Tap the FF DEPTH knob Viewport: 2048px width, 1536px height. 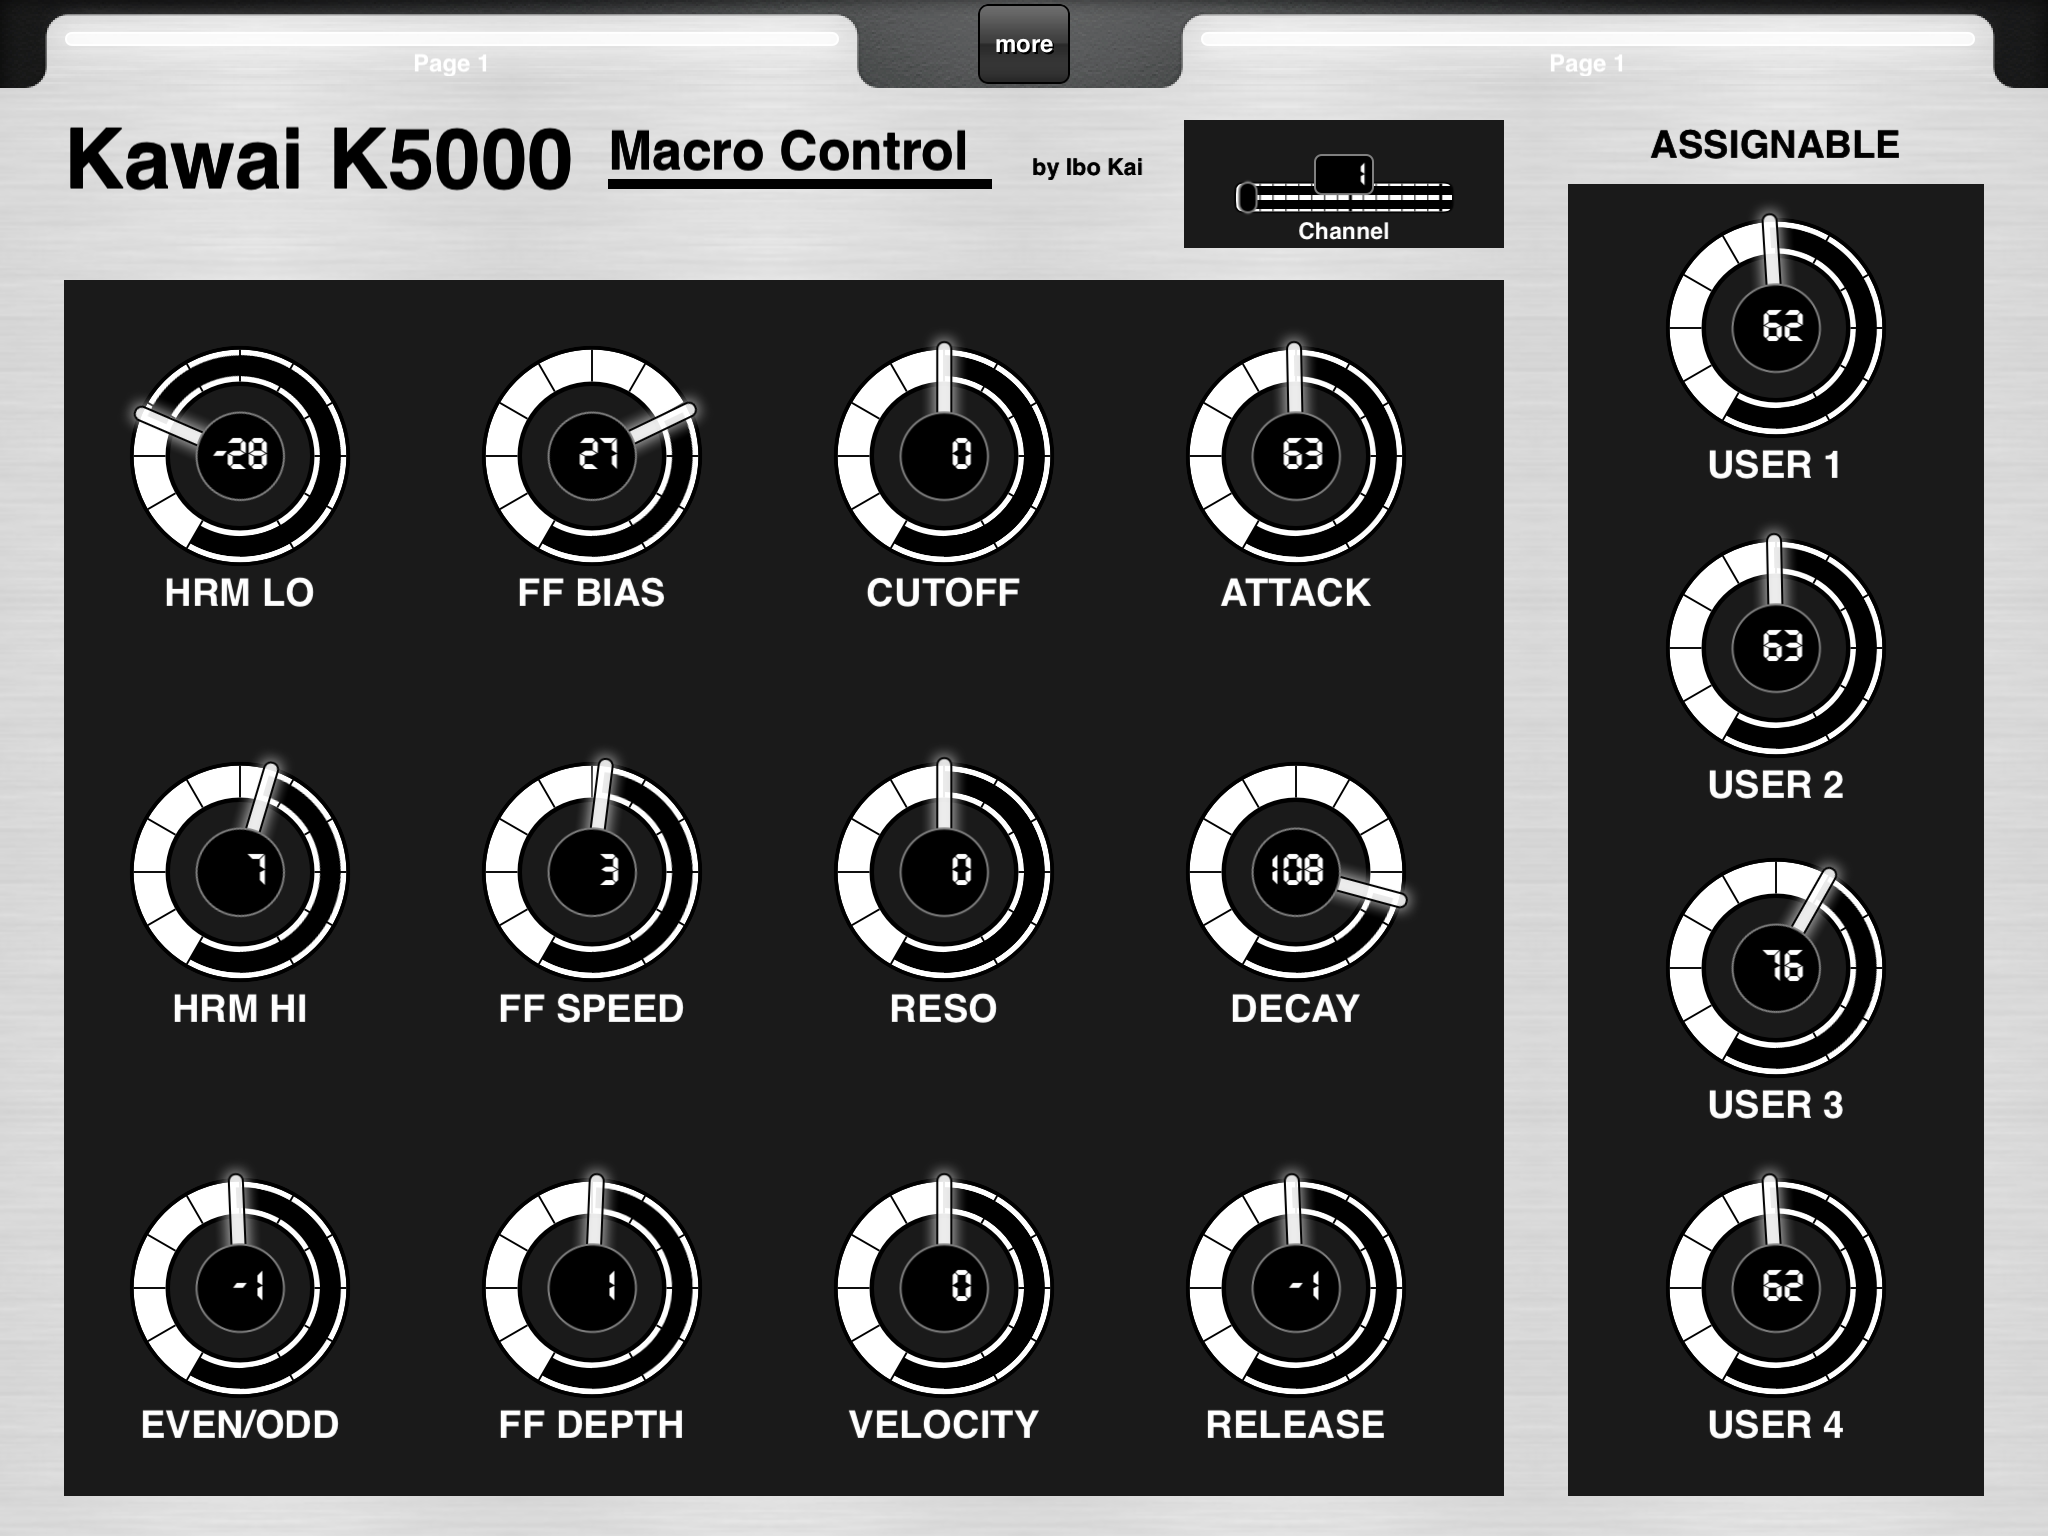pyautogui.click(x=592, y=1287)
